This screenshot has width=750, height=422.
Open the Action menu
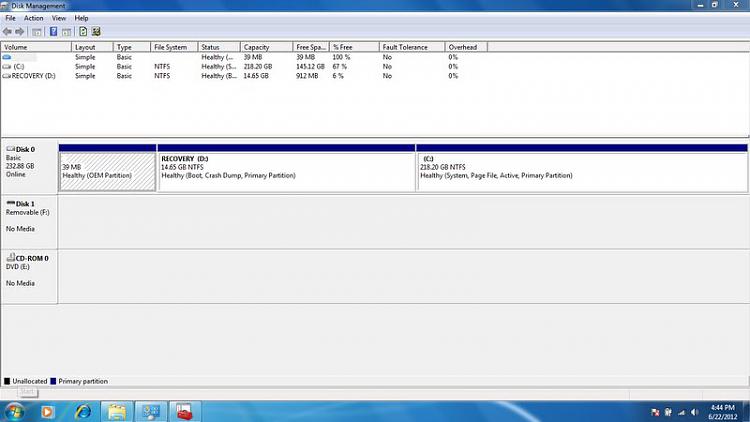click(x=33, y=18)
